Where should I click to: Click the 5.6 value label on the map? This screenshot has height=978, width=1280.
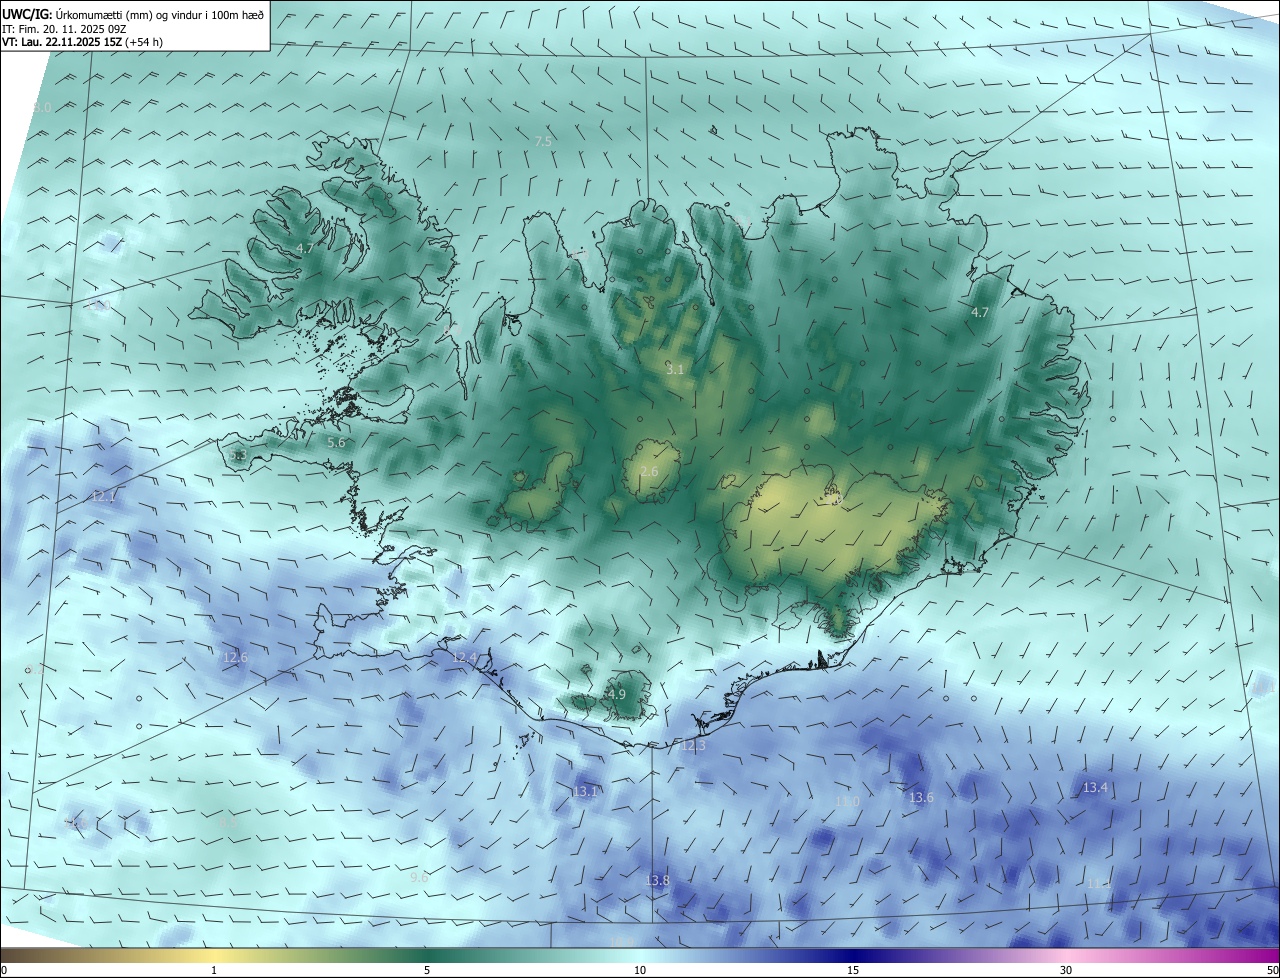pyautogui.click(x=336, y=442)
